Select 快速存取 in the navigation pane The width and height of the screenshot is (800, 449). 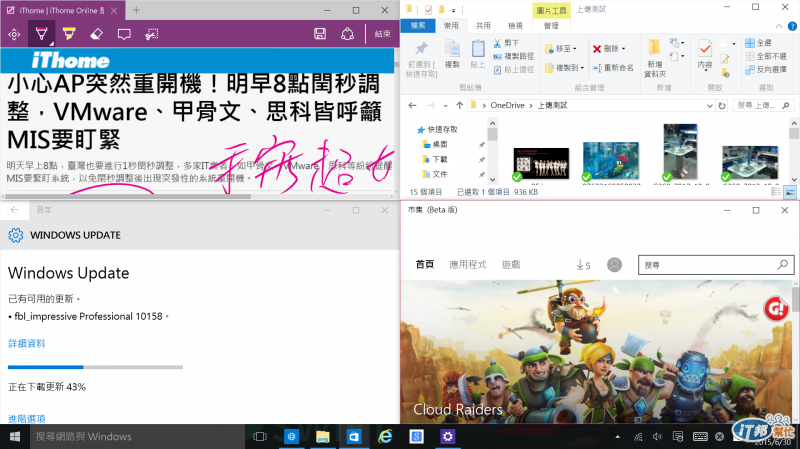point(437,130)
